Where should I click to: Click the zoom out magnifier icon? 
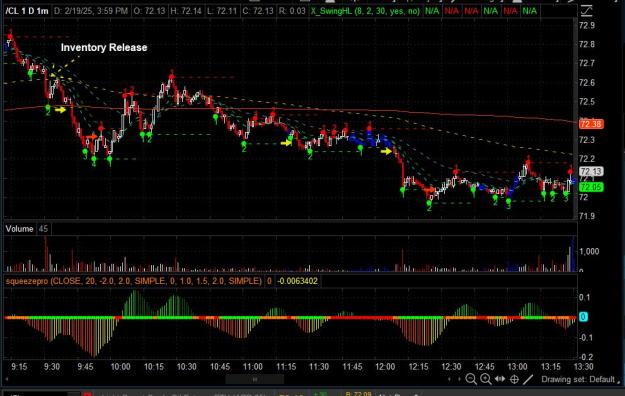pos(471,379)
